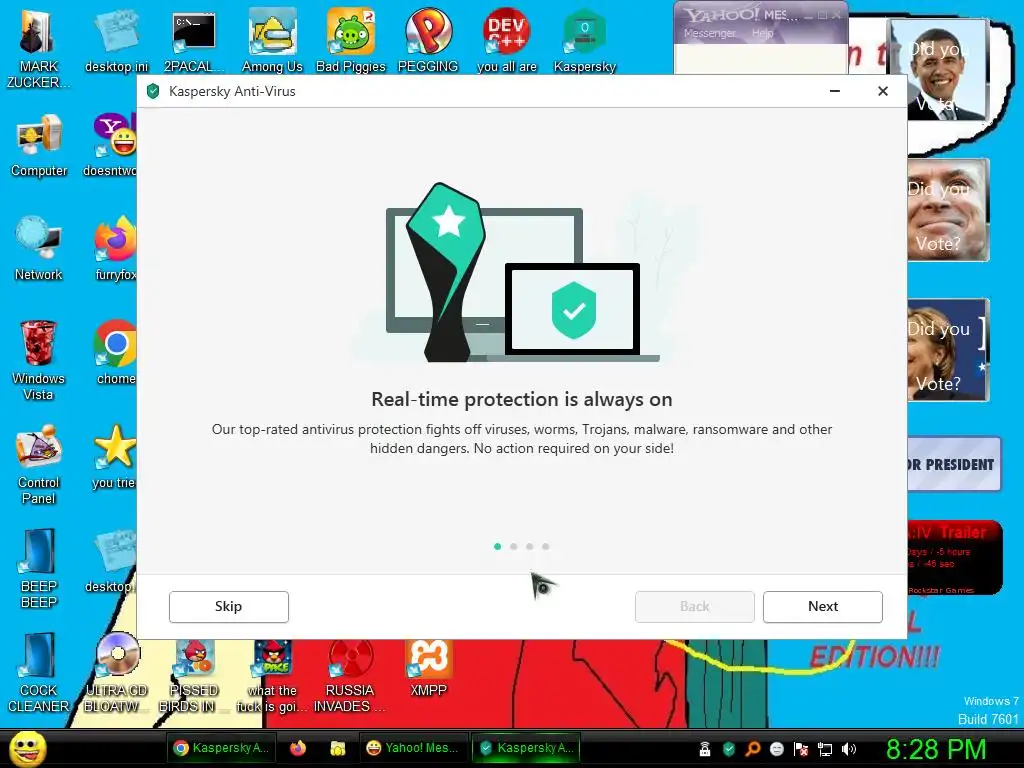Open the 'you trie' star shortcut
This screenshot has width=1024, height=768.
click(x=114, y=457)
